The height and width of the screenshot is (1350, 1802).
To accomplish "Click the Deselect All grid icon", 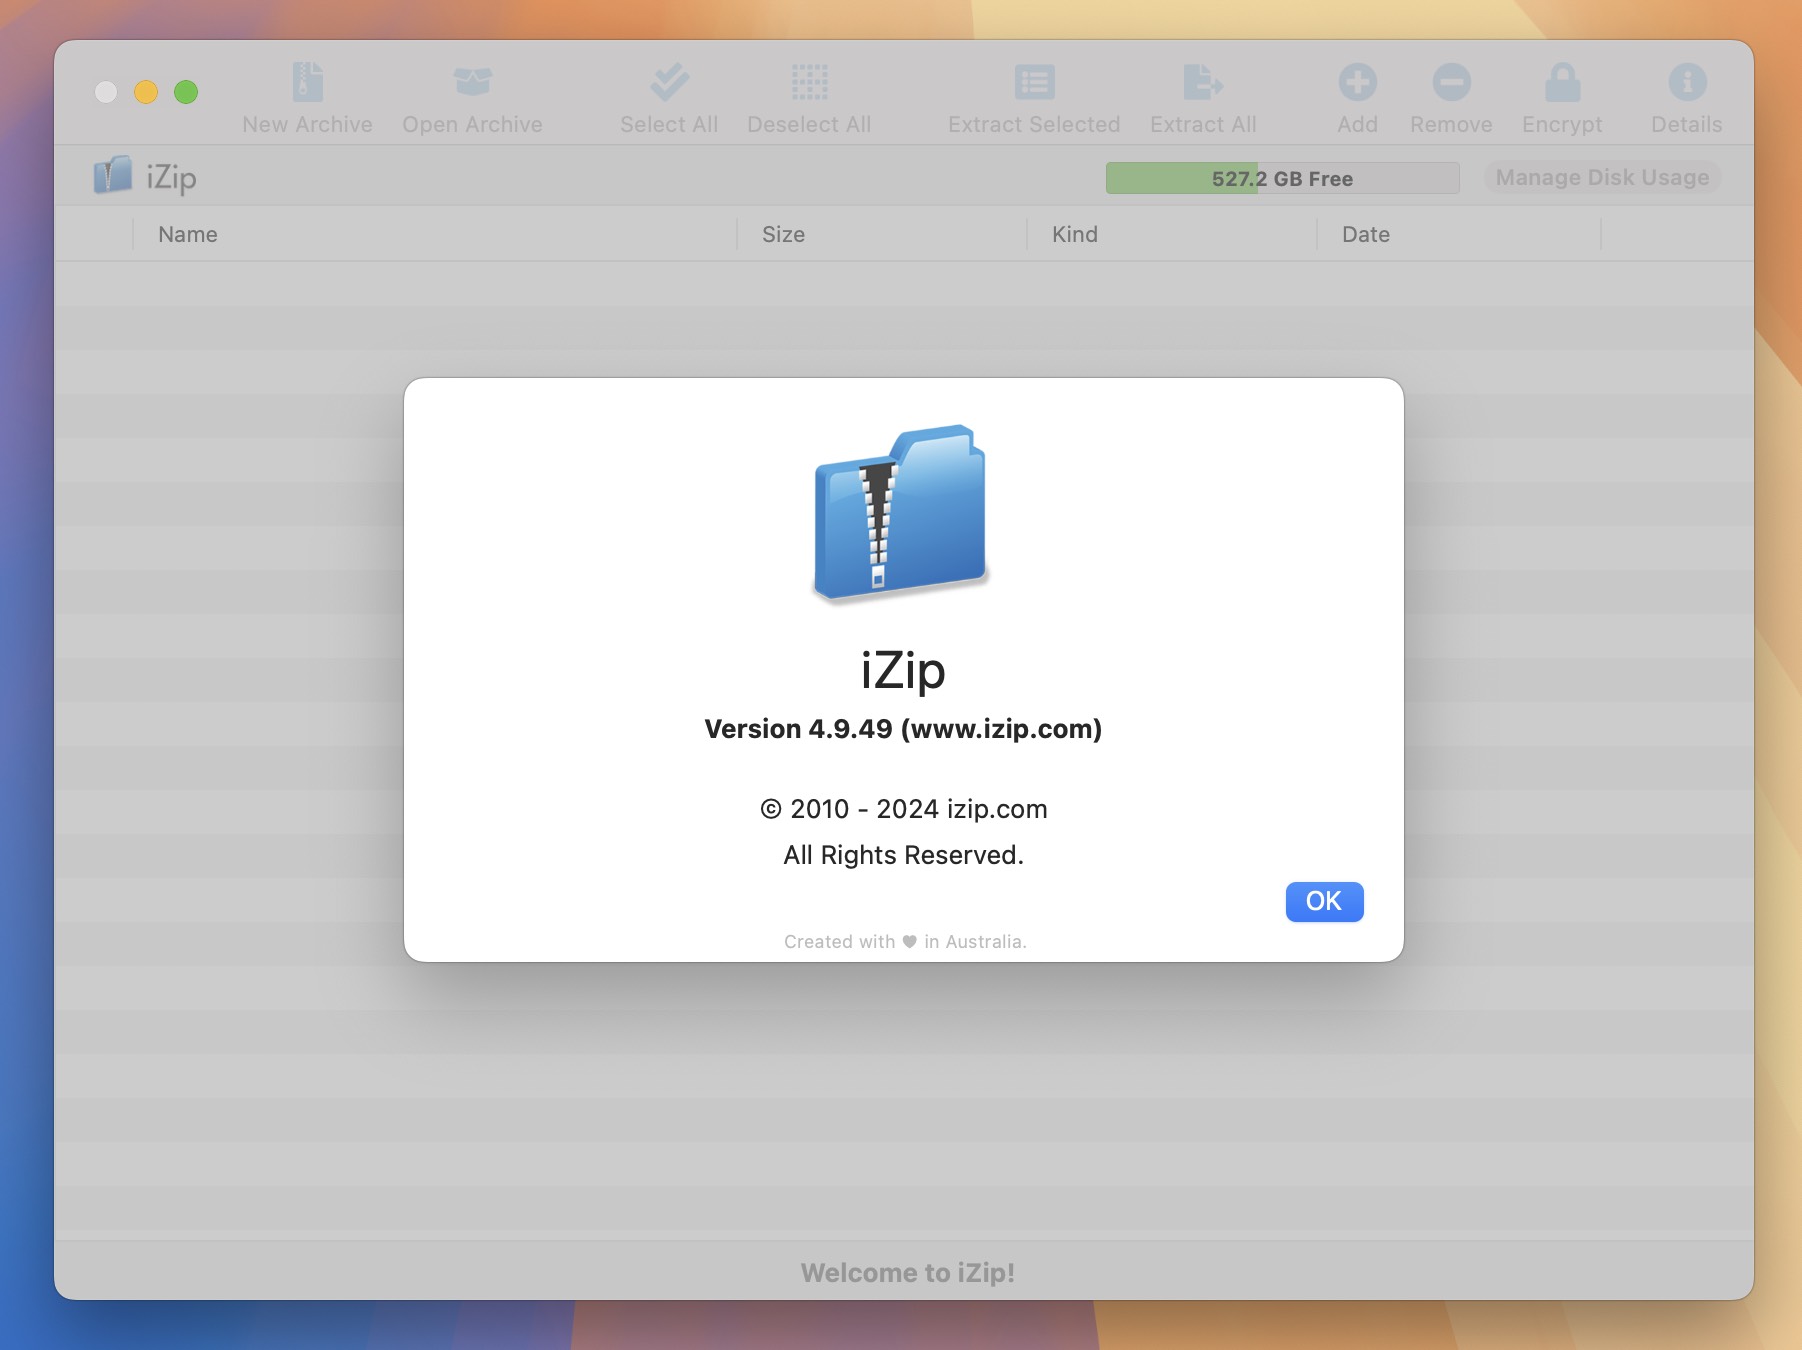I will pyautogui.click(x=809, y=82).
